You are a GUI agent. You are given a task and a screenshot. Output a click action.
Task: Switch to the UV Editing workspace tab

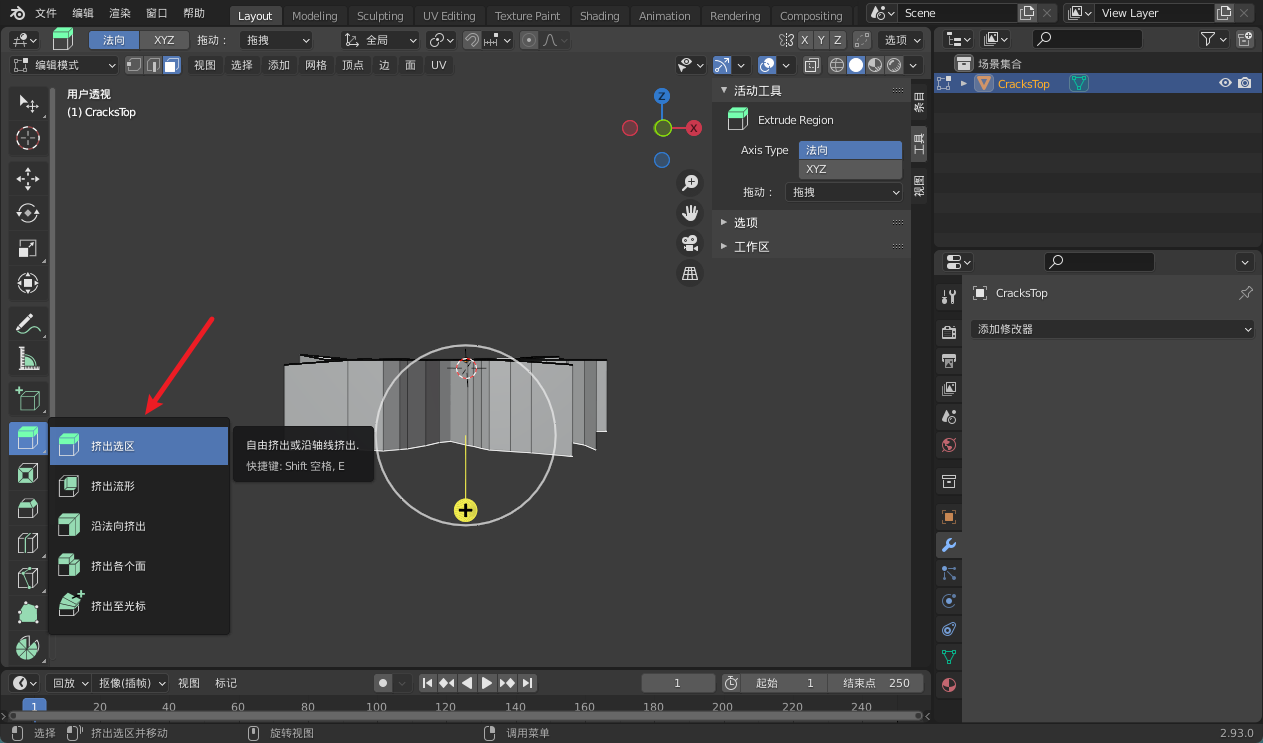click(449, 16)
